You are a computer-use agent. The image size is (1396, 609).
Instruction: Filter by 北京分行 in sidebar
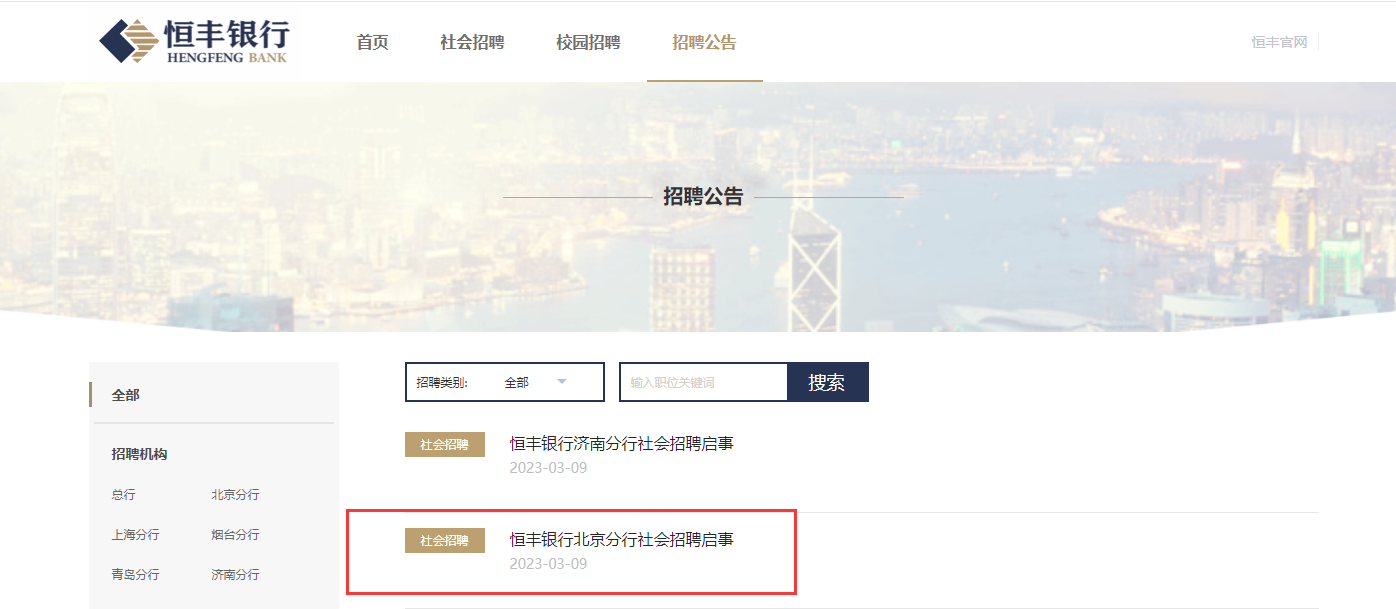(235, 495)
